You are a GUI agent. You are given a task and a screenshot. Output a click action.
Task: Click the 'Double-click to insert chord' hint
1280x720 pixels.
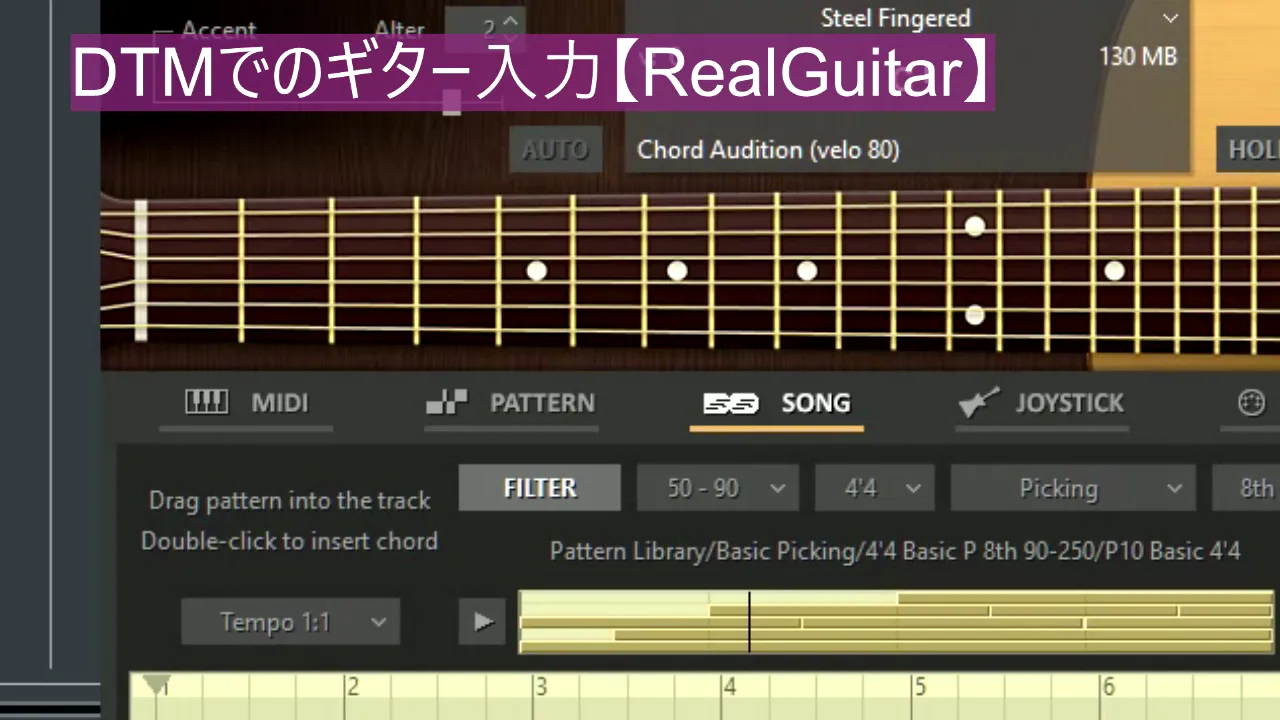(289, 541)
